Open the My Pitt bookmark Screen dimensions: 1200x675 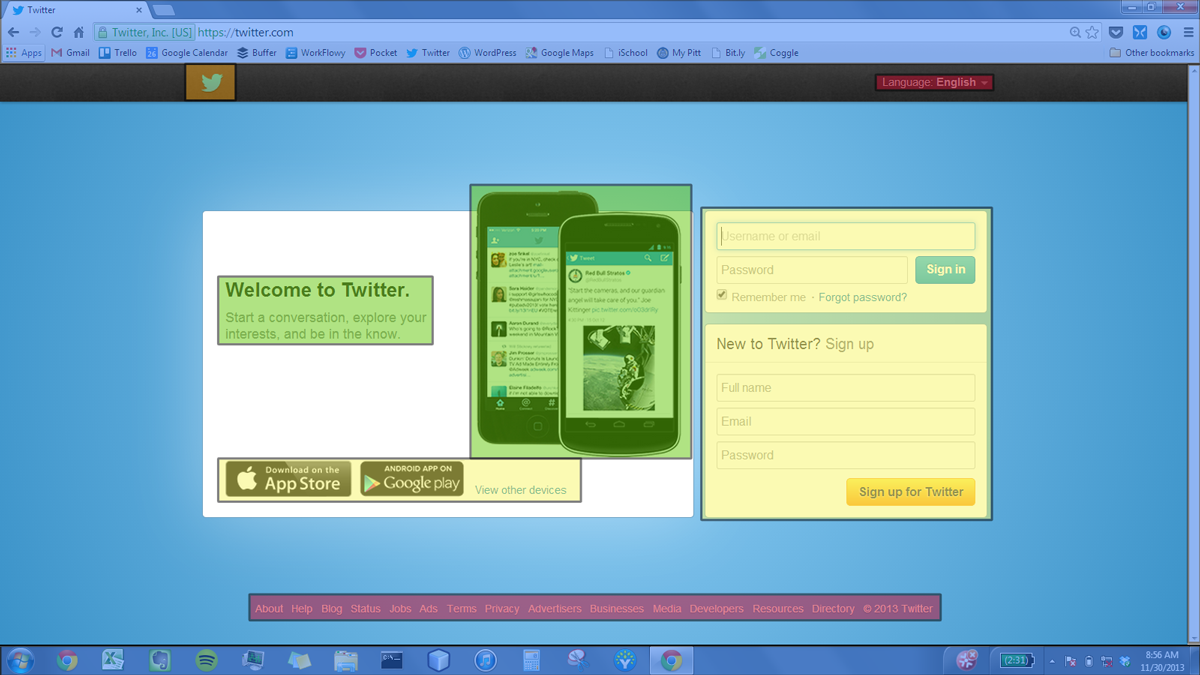tap(679, 53)
